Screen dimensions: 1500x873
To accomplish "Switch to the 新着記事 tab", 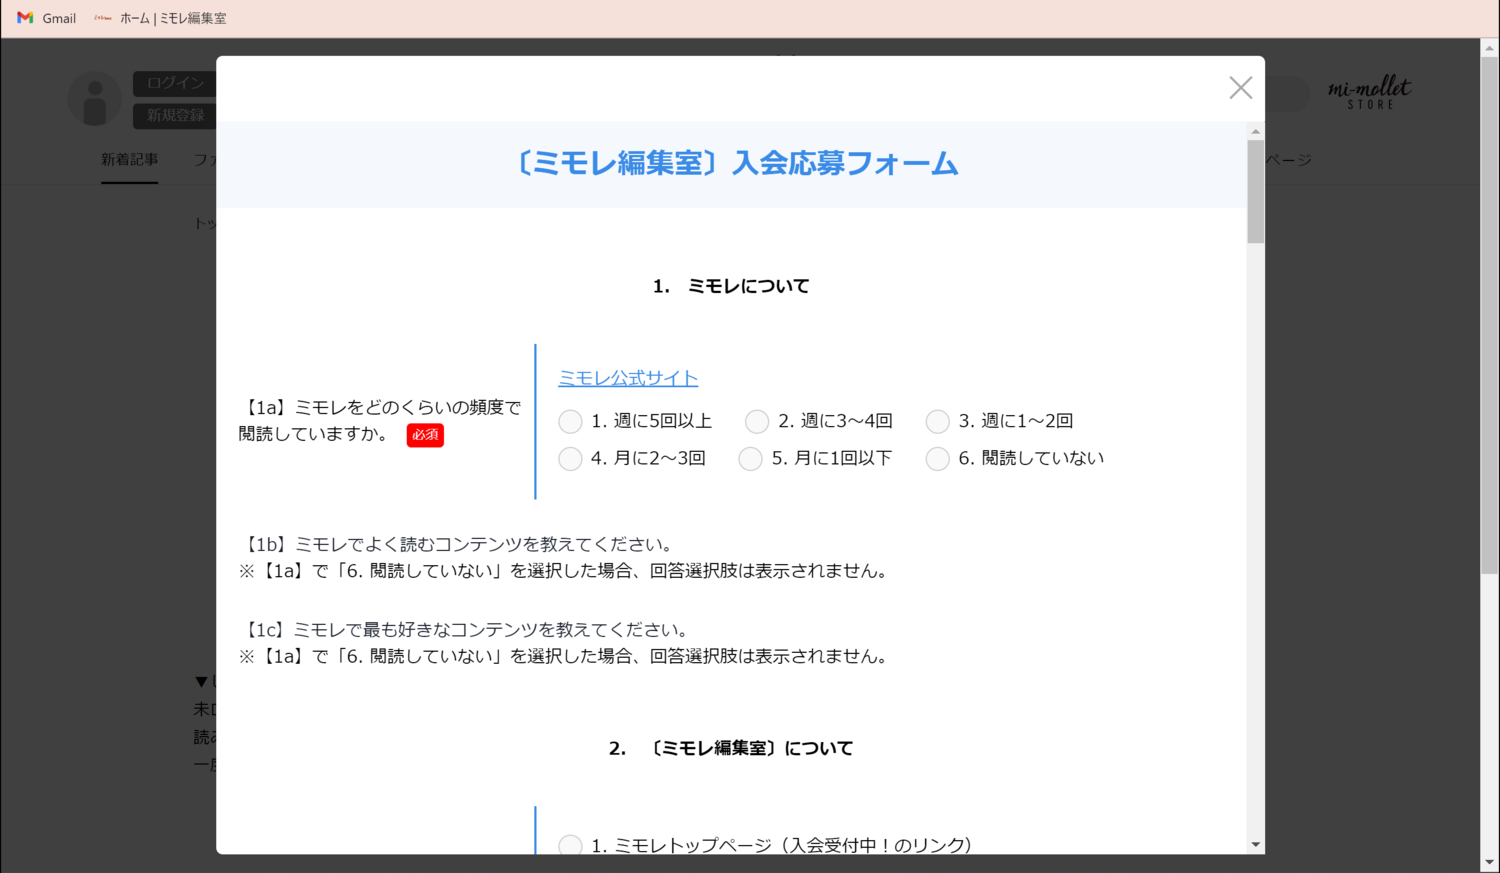I will click(x=129, y=160).
